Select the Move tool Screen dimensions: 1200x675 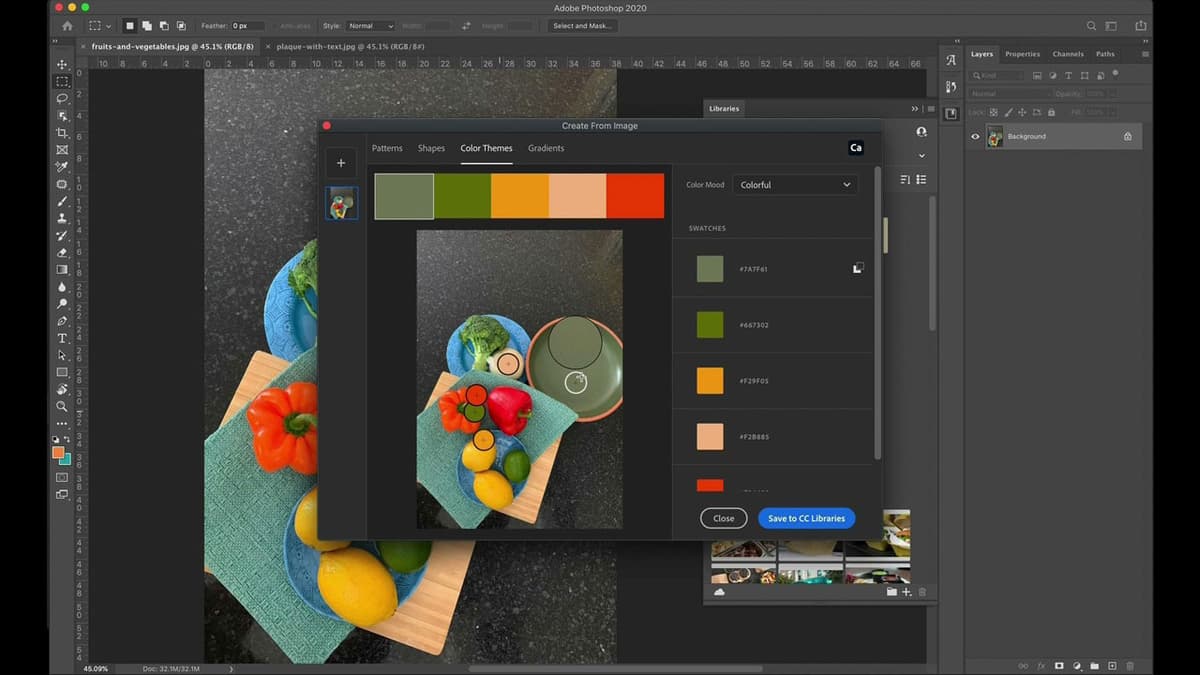(61, 64)
